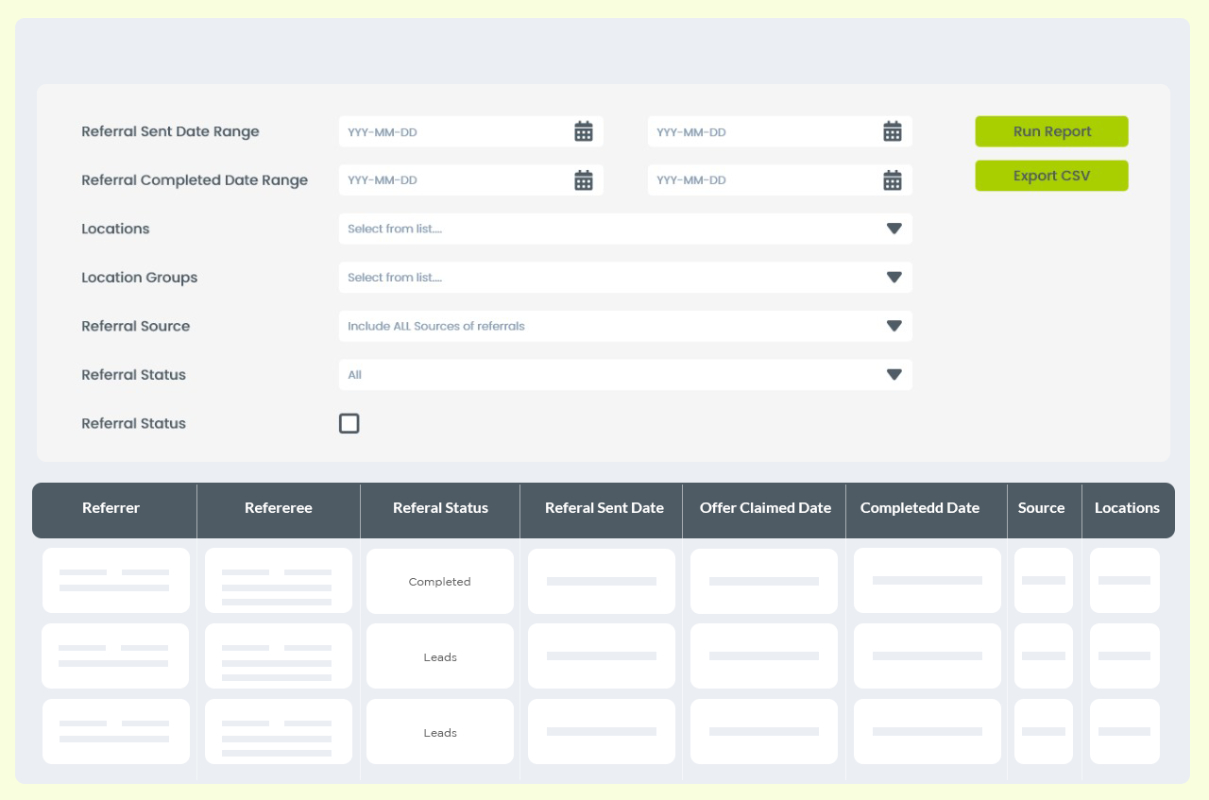Click the Referral Sent Date Range label
The height and width of the screenshot is (800, 1209).
170,131
